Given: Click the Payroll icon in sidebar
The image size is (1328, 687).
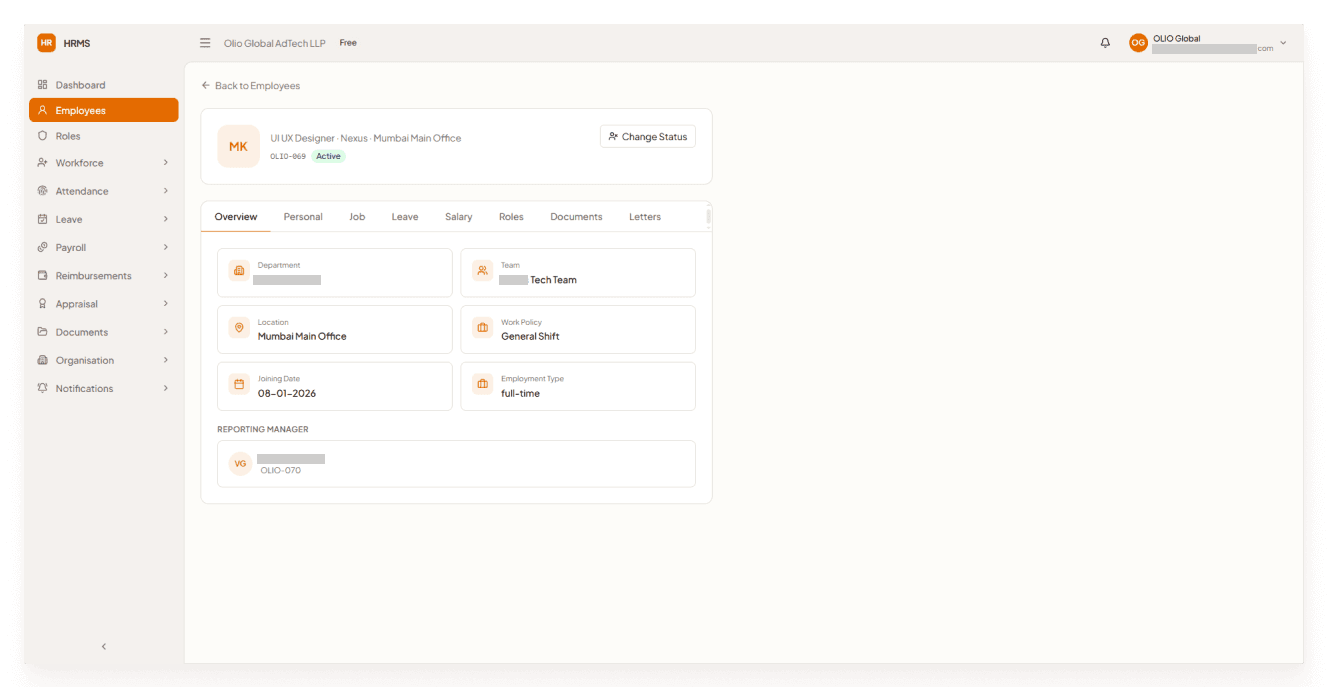Looking at the screenshot, I should 42,247.
